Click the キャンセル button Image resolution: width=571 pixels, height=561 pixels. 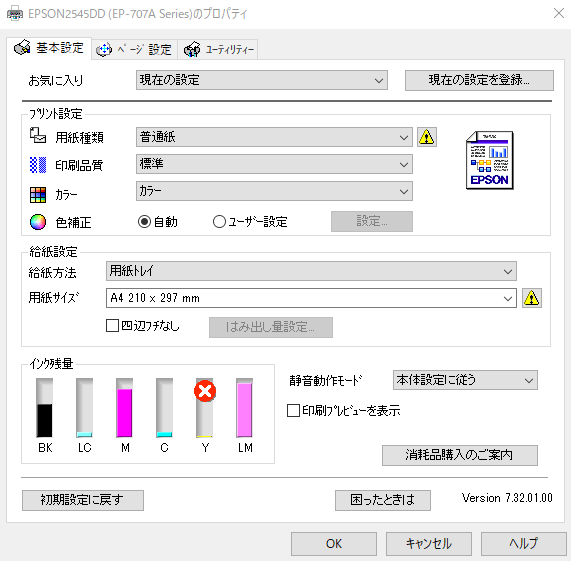(429, 544)
